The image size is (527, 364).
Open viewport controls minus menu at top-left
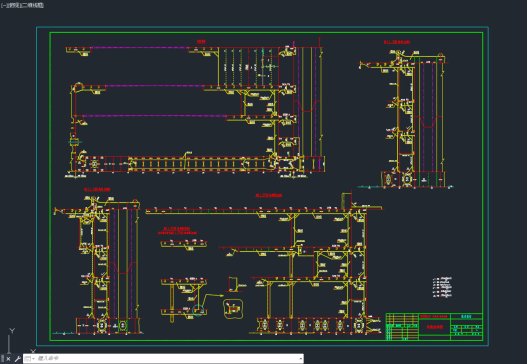point(3,5)
